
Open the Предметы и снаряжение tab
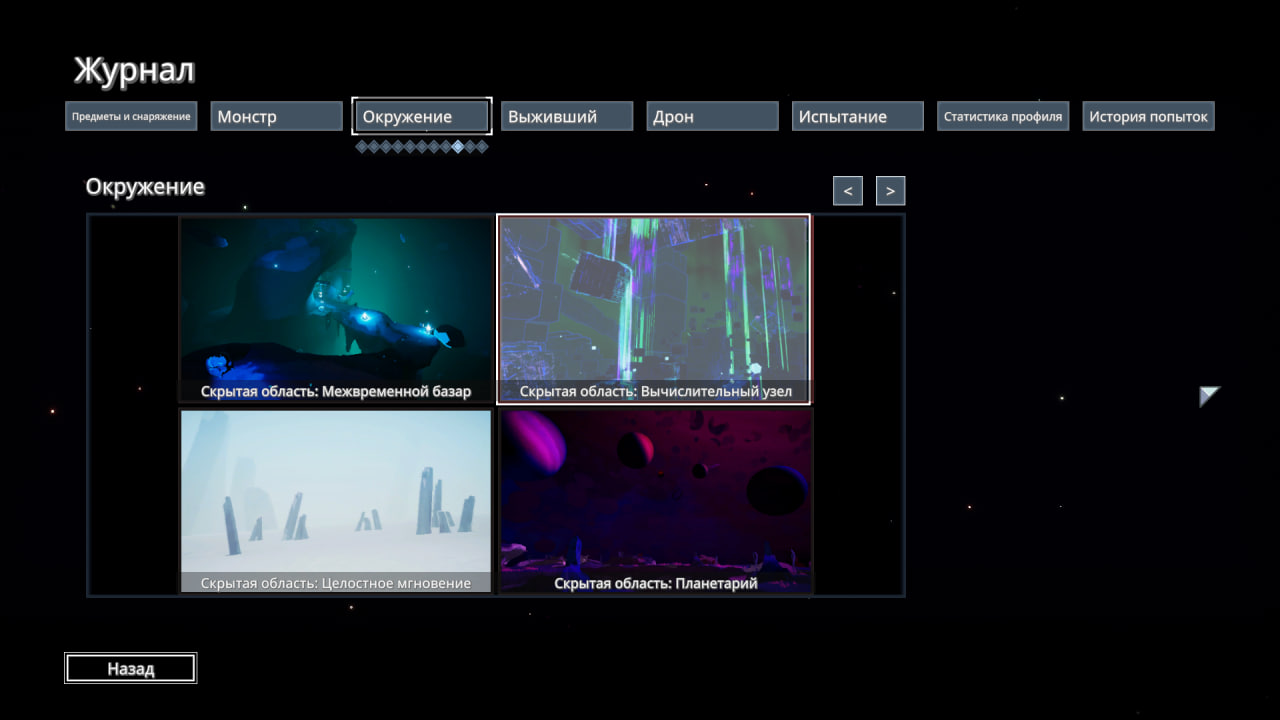click(131, 116)
